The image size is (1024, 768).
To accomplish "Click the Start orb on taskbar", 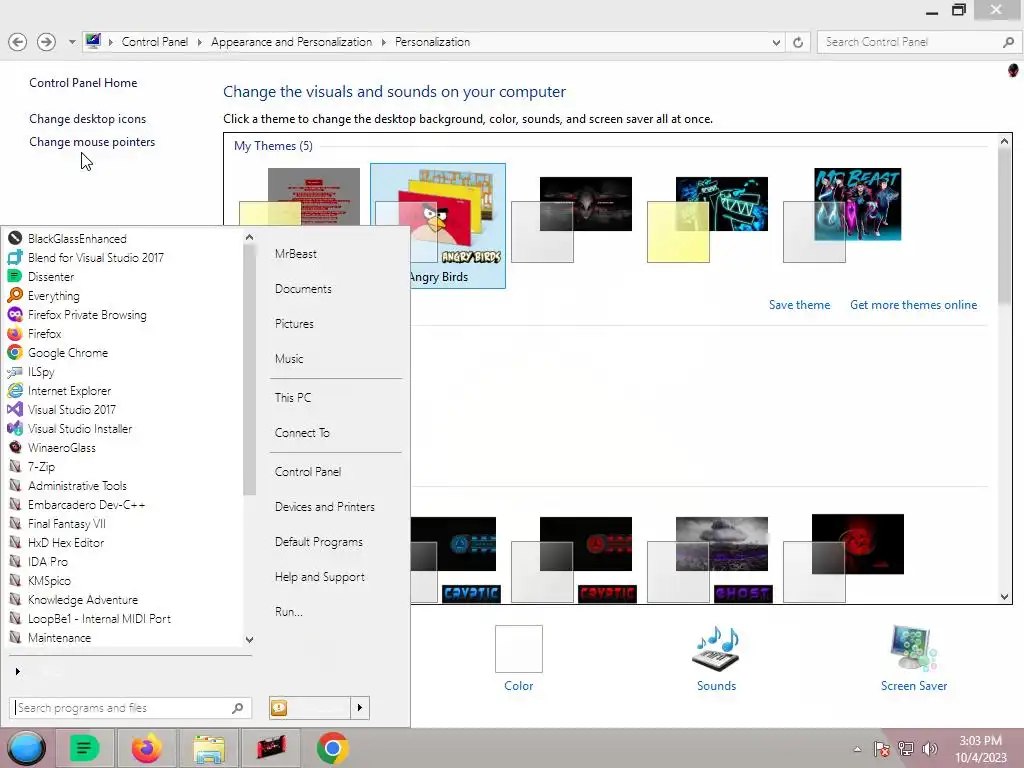I will point(26,748).
